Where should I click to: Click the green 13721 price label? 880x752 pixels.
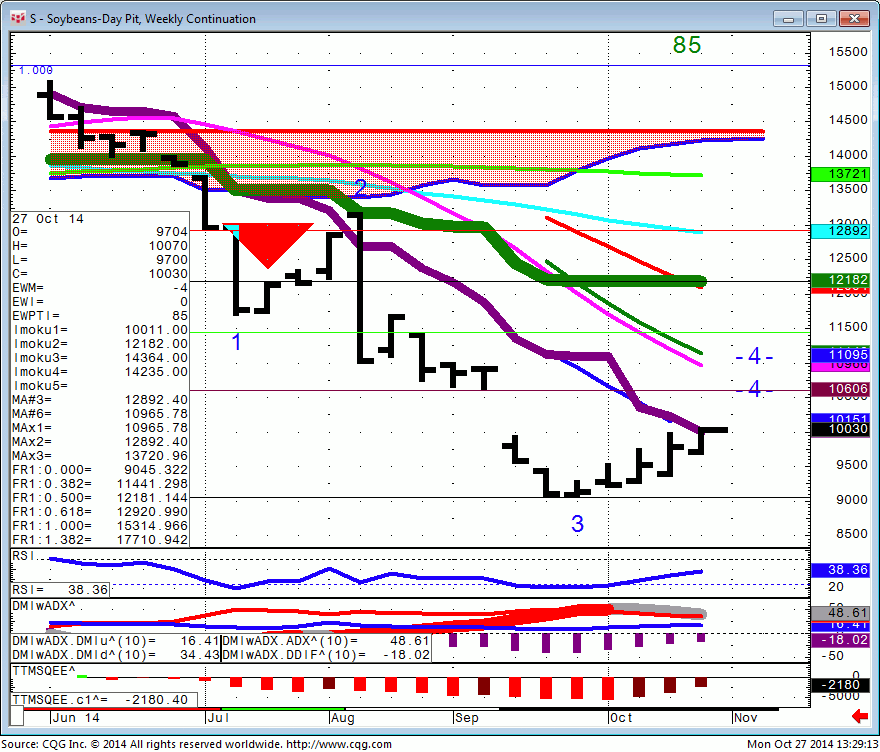pyautogui.click(x=841, y=175)
